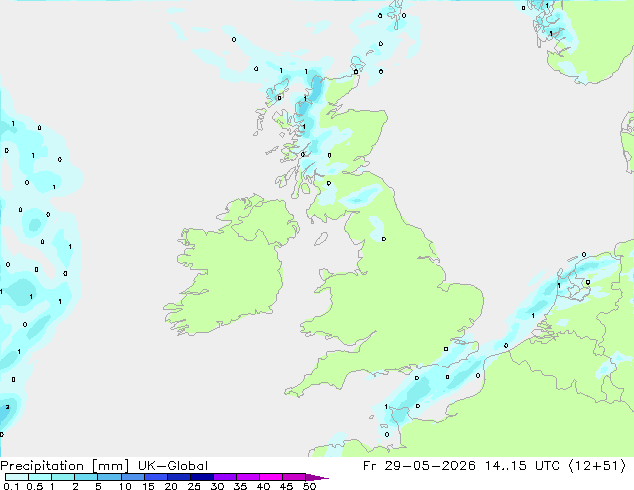Click the '25' legend scale value

194,486
